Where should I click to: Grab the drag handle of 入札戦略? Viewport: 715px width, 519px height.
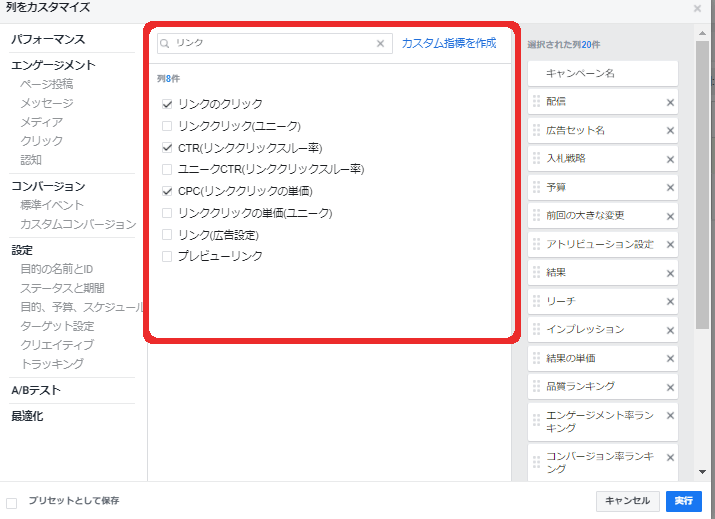tap(536, 158)
